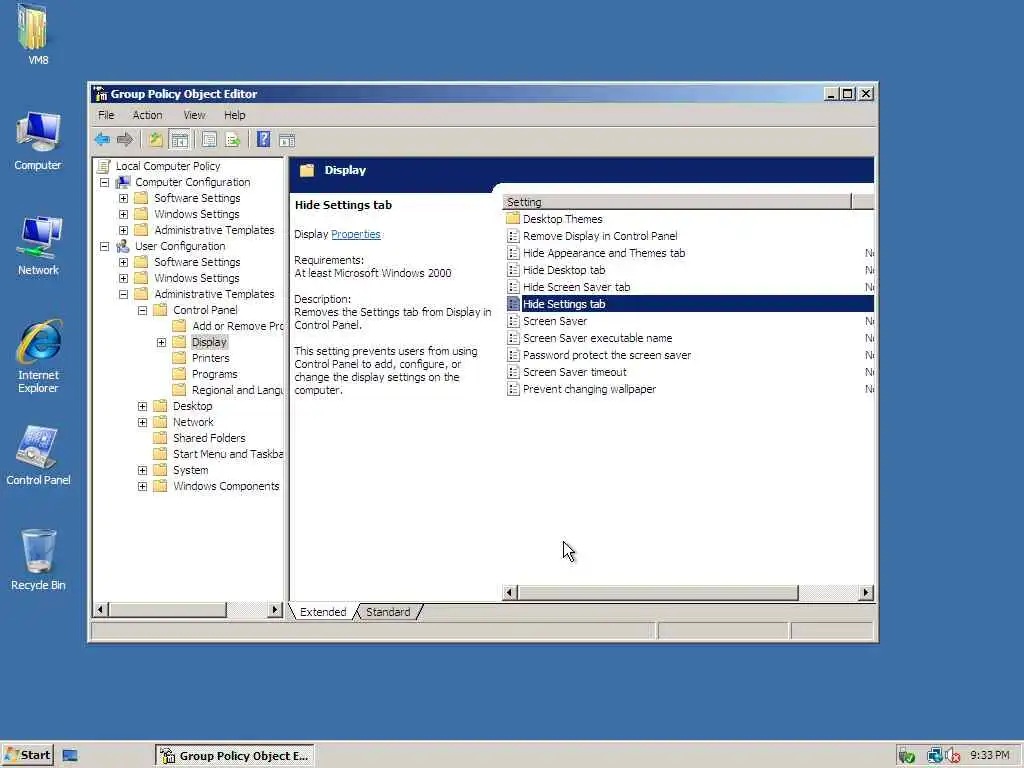Open the Action menu
The width and height of the screenshot is (1024, 768).
point(148,115)
